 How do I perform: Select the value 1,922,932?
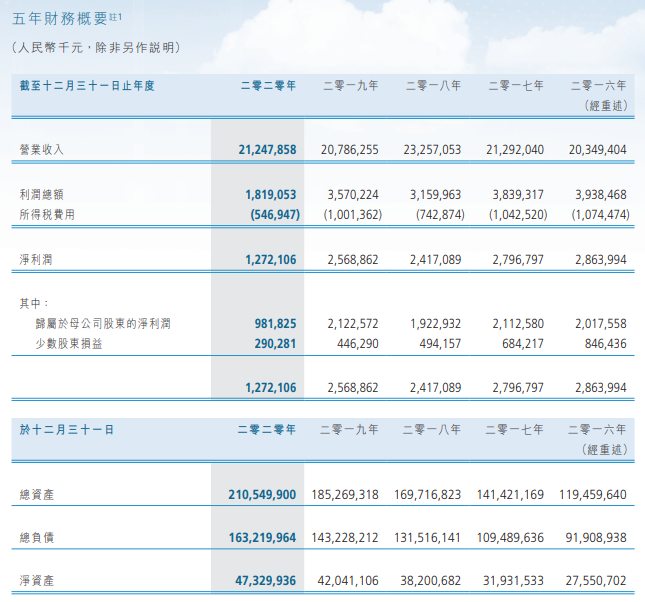click(436, 323)
